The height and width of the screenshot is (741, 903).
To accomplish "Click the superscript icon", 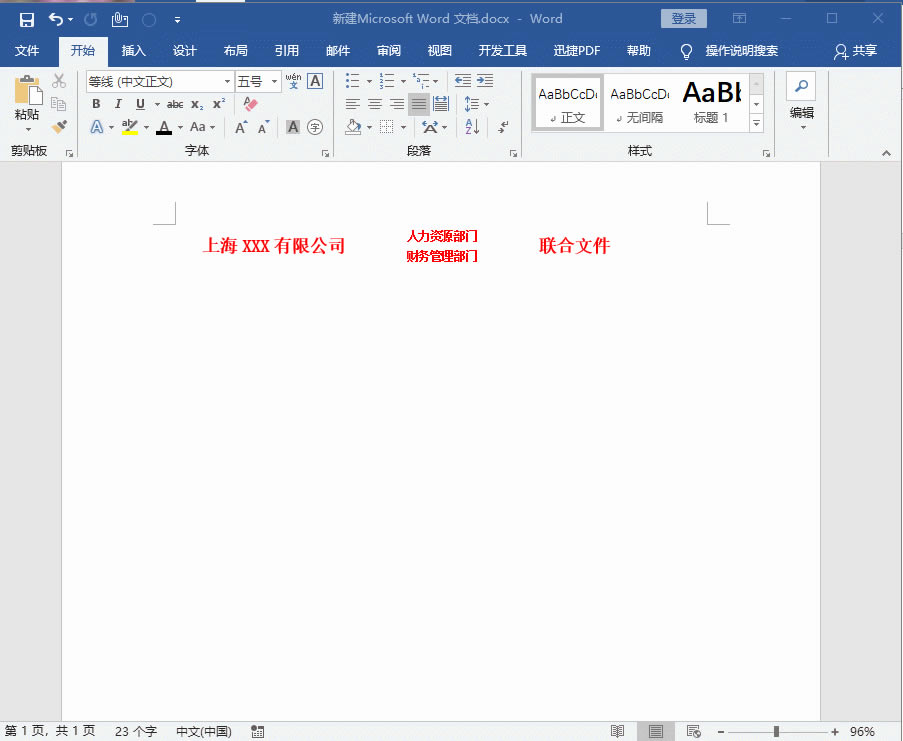I will coord(218,103).
